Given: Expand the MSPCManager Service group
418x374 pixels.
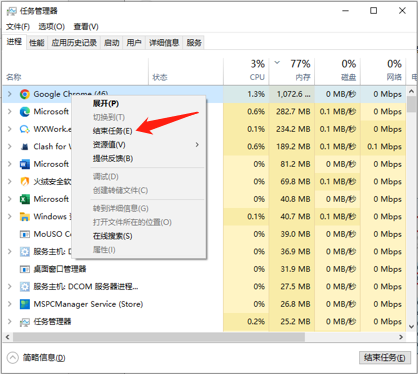Looking at the screenshot, I should point(10,304).
